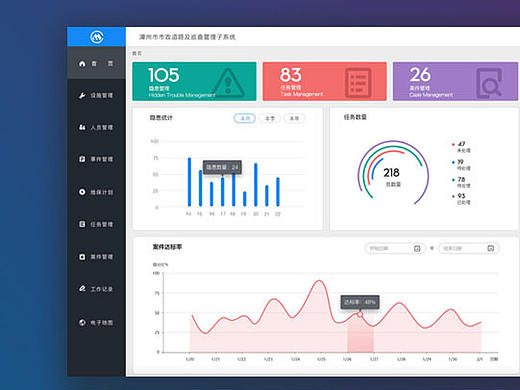This screenshot has height=390, width=520.
Task: Click the 案件达标率 chart heading
Action: 167,247
